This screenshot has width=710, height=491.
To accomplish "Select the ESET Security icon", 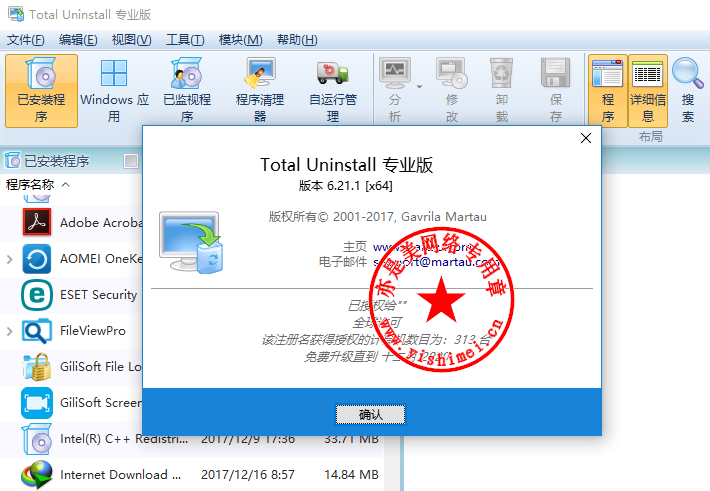I will [x=37, y=295].
